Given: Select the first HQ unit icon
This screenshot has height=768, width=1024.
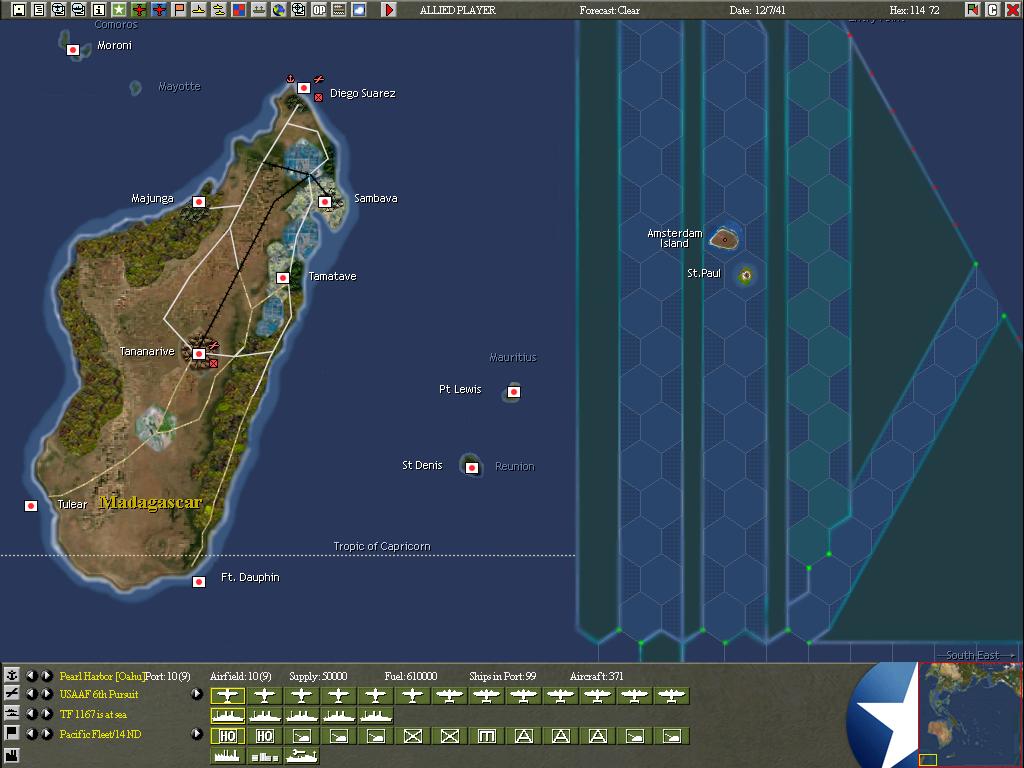Looking at the screenshot, I should pos(227,736).
